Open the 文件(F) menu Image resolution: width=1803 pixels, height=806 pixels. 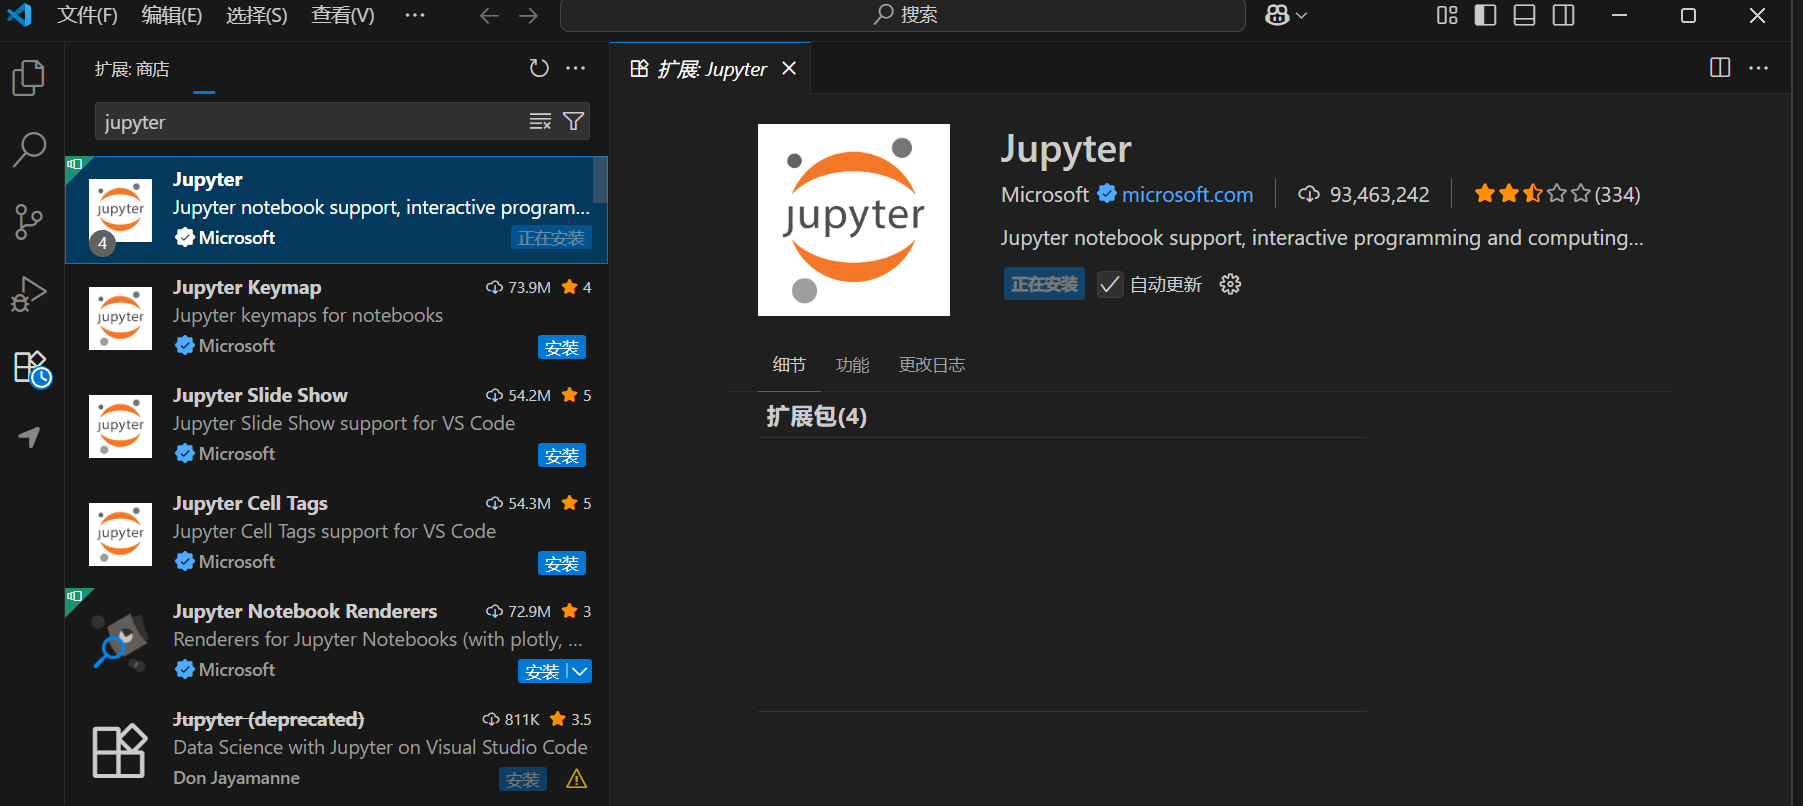(87, 15)
